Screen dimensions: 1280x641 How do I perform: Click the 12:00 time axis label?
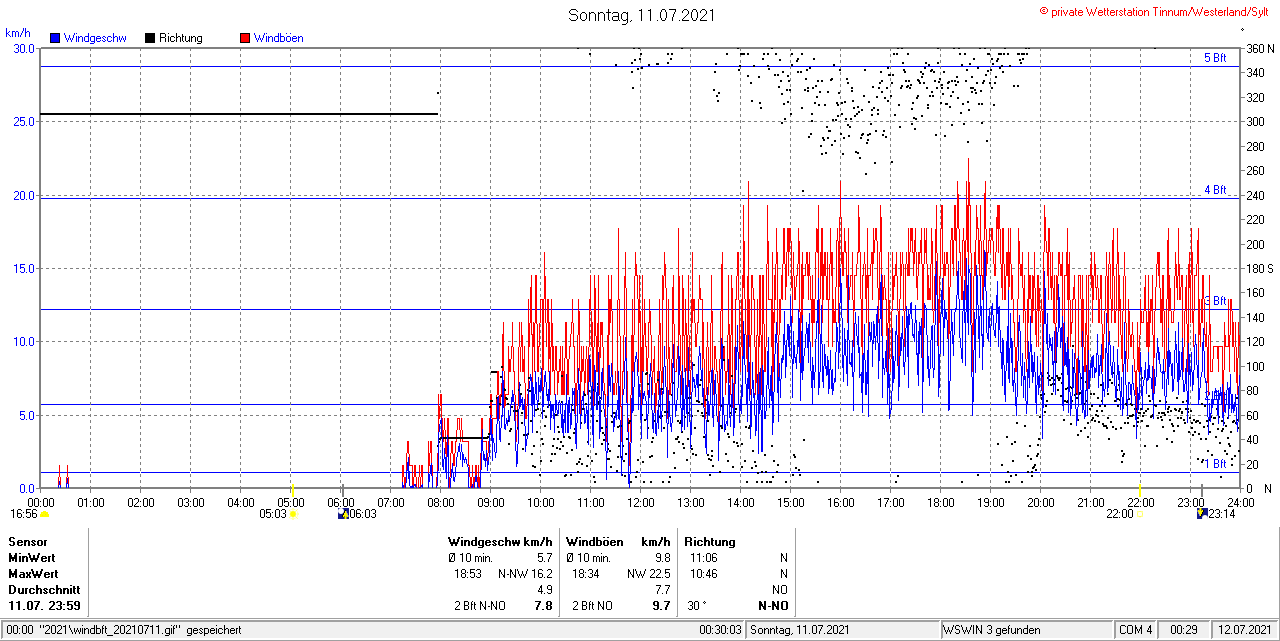(640, 502)
